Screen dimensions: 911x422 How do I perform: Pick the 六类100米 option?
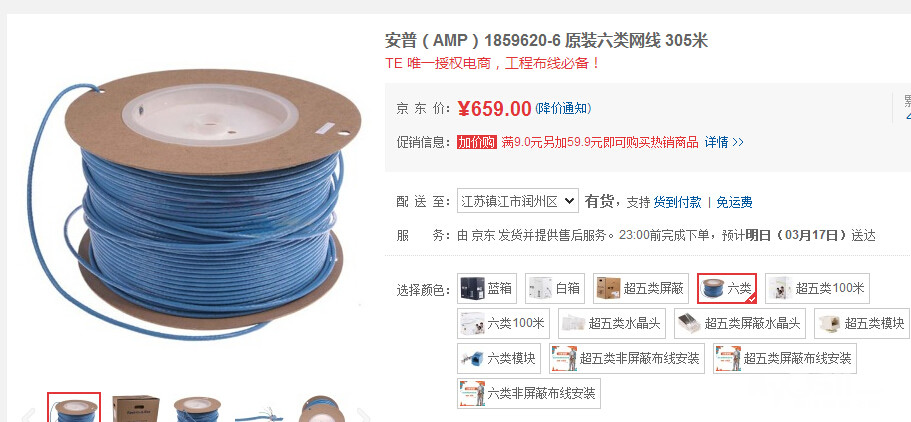[503, 323]
